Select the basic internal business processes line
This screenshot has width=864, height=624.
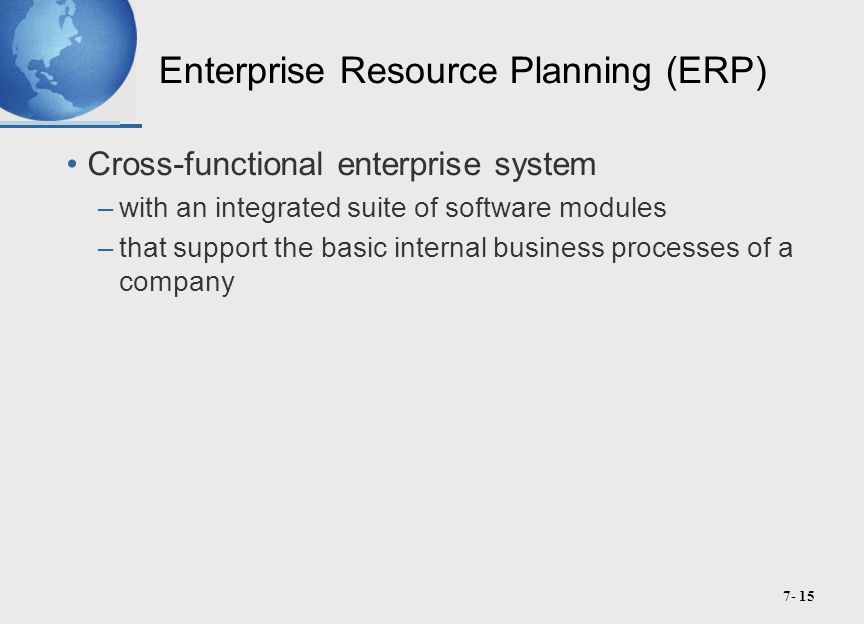[x=456, y=265]
